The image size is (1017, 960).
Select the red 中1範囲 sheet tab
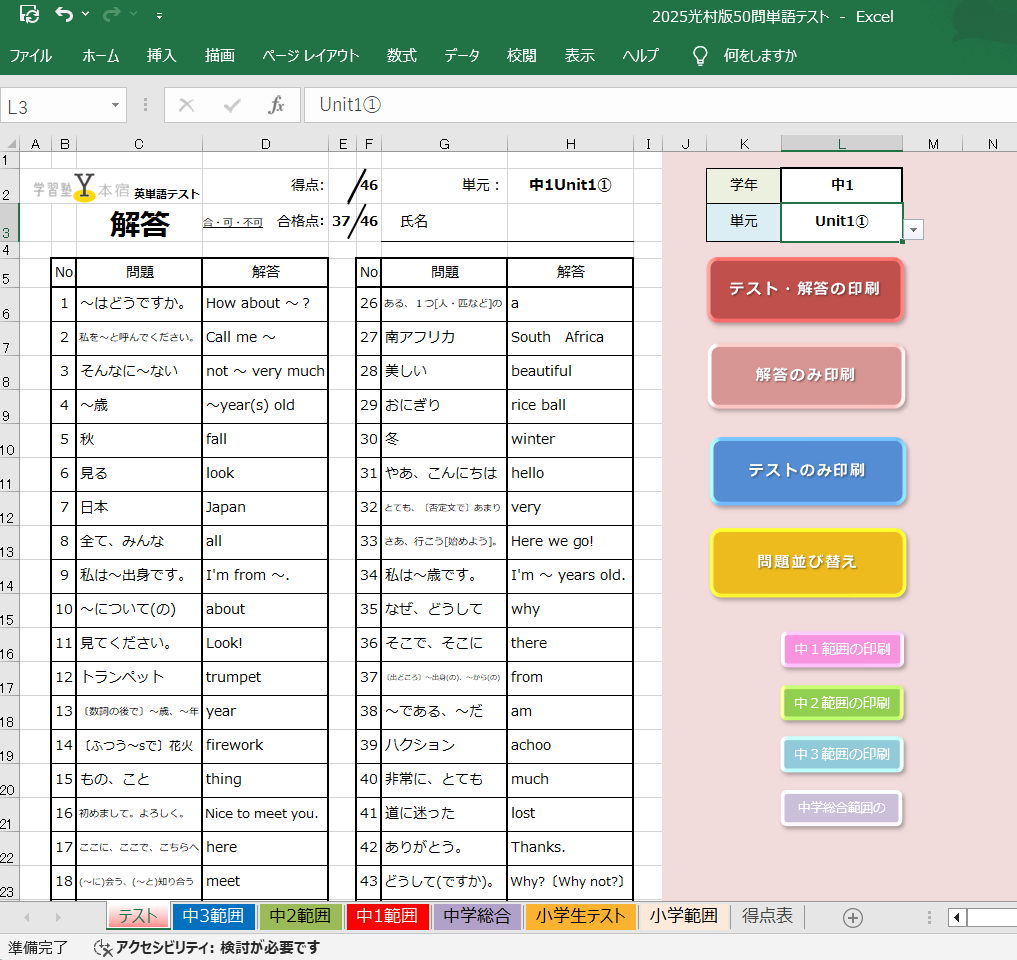click(387, 916)
